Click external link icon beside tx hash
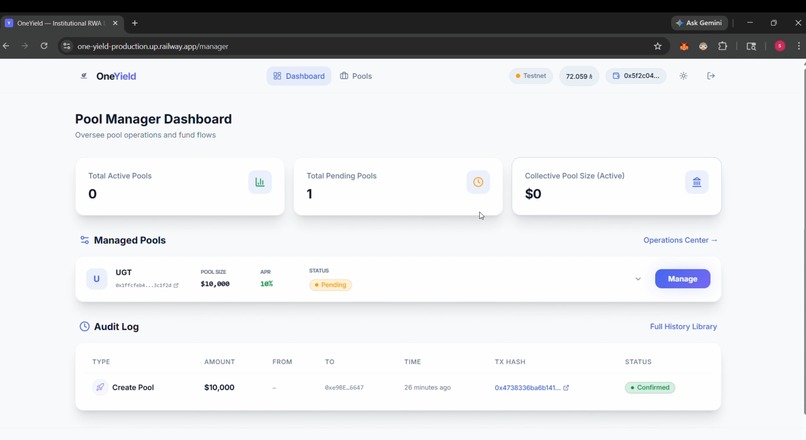Viewport: 806px width, 440px height. point(566,388)
